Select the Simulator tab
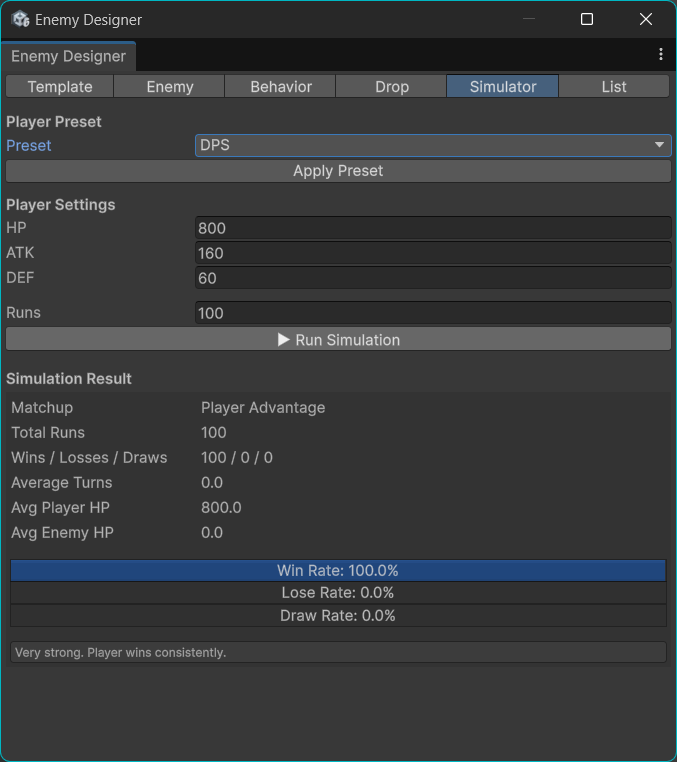The height and width of the screenshot is (762, 677). [503, 87]
